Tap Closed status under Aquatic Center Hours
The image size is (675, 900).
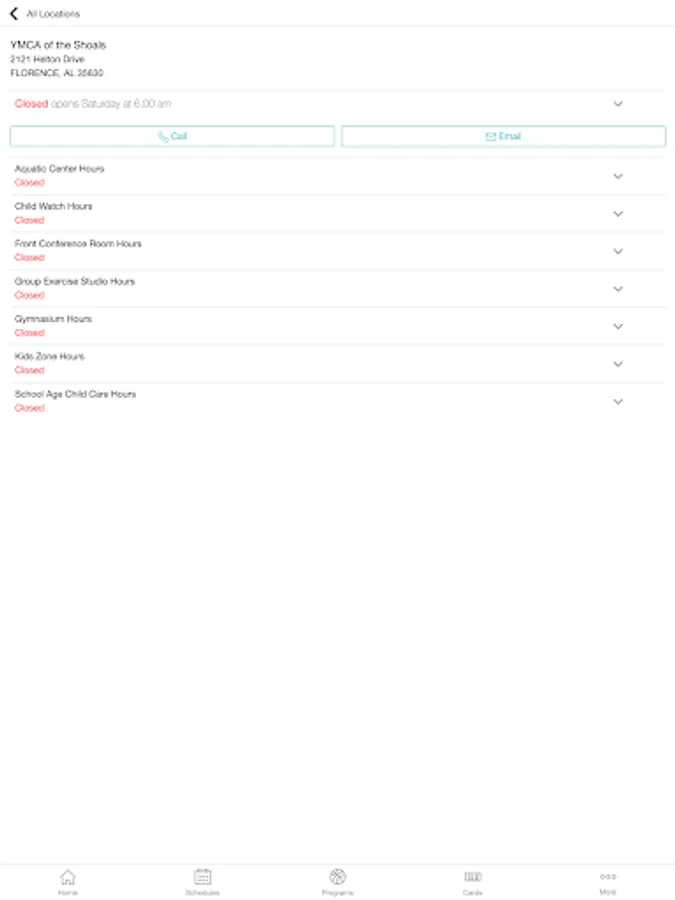point(29,183)
